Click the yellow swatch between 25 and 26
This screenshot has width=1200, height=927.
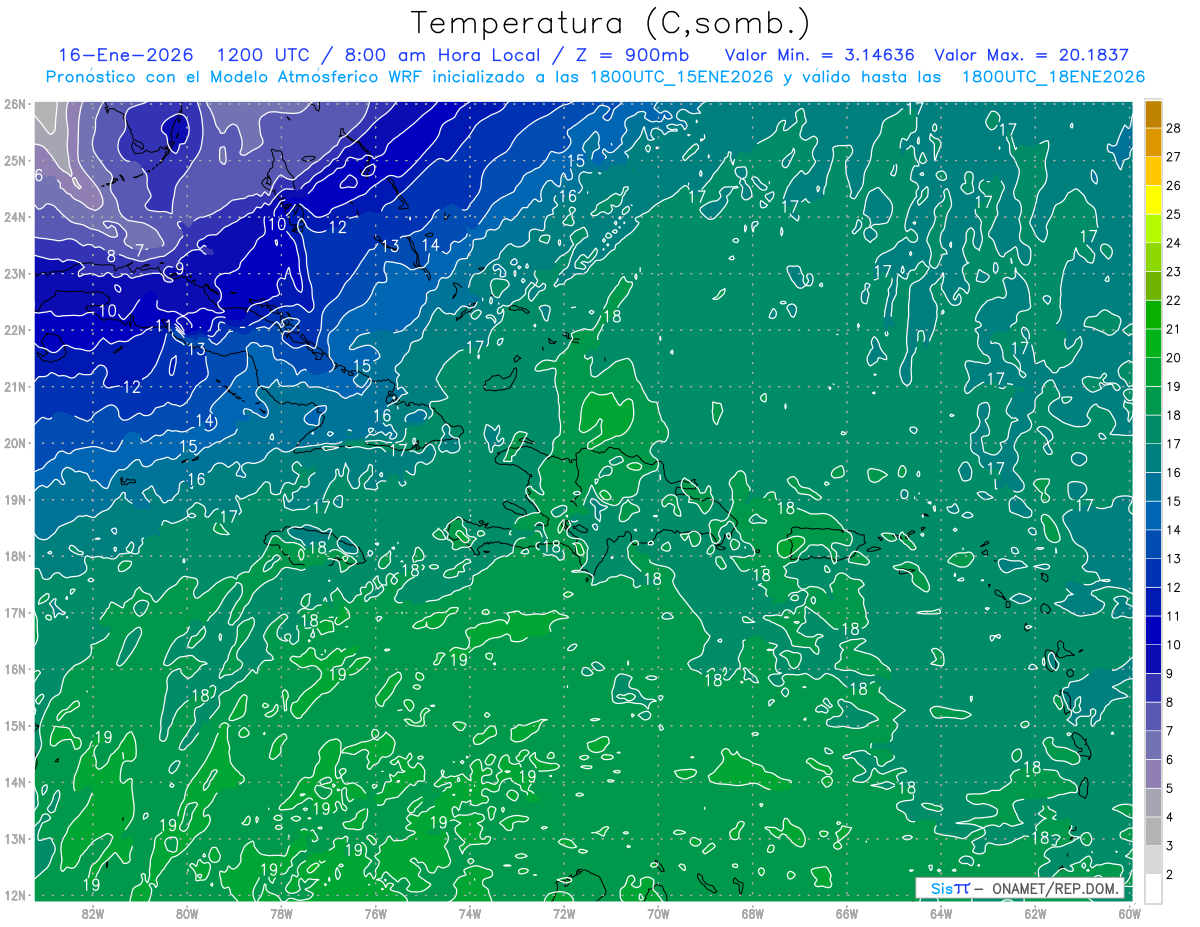[x=1153, y=200]
